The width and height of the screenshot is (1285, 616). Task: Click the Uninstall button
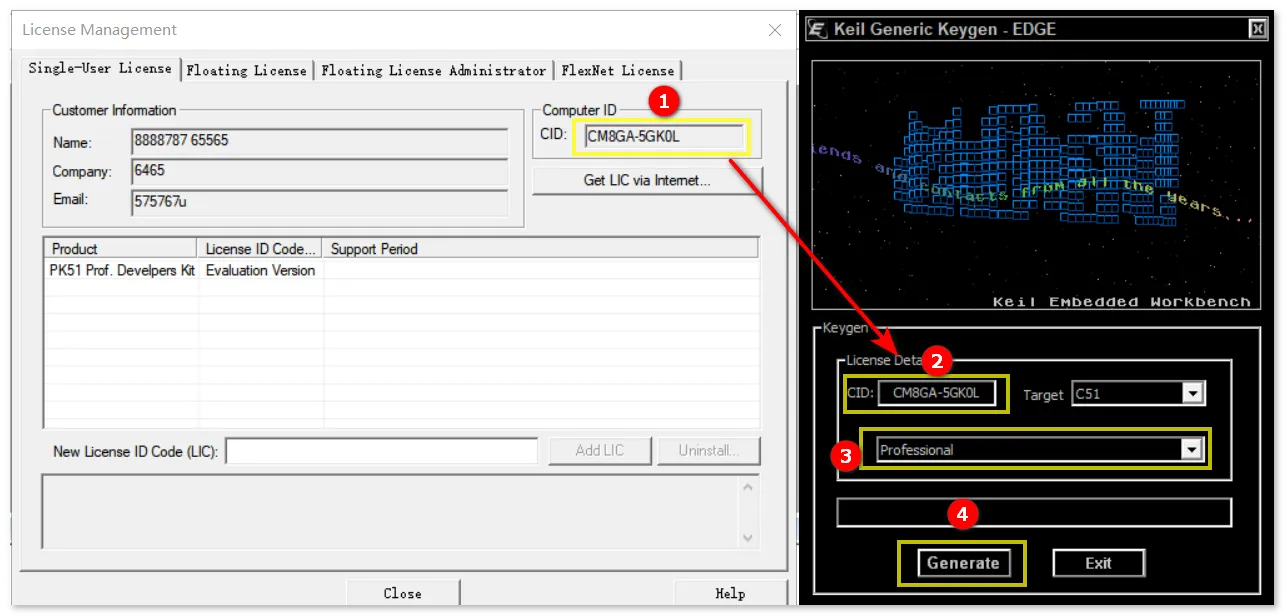[x=708, y=451]
